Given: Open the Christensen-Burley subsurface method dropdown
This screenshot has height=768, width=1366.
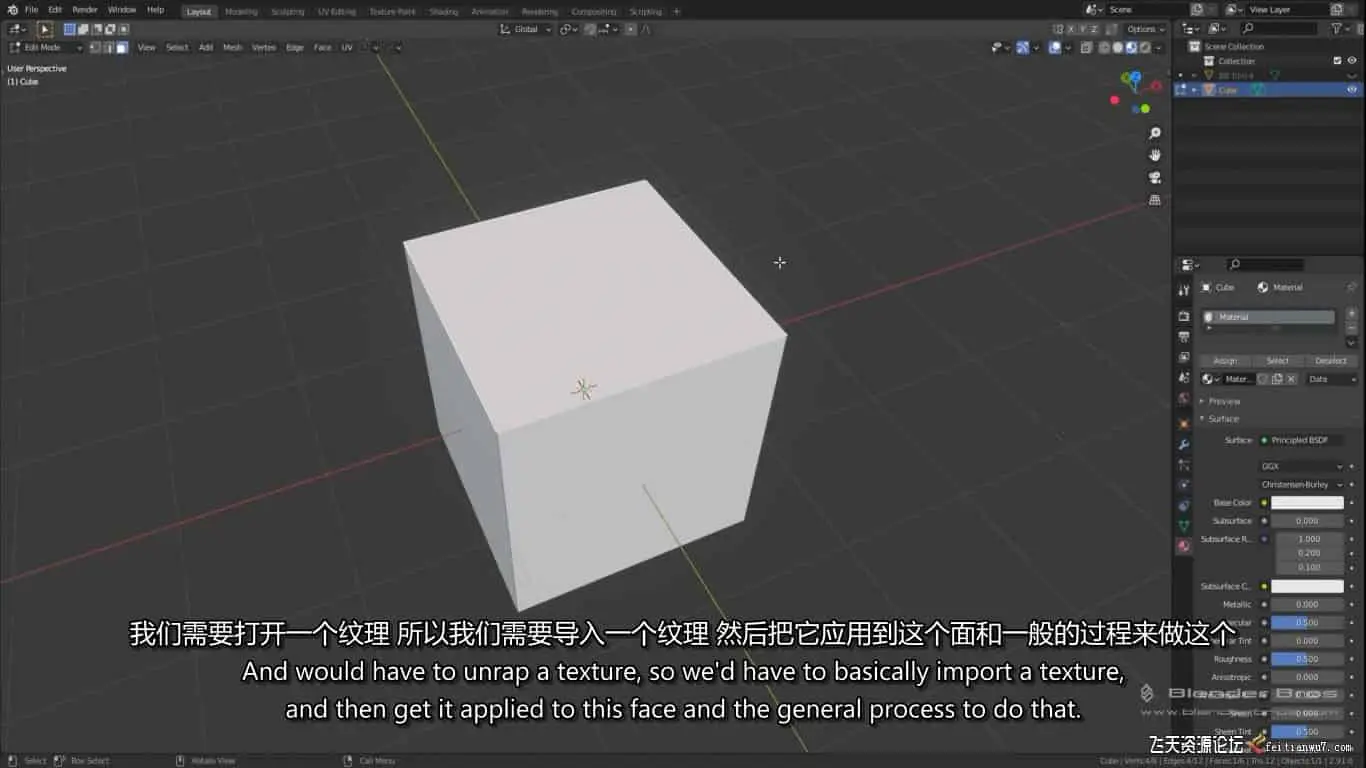Looking at the screenshot, I should [x=1302, y=484].
